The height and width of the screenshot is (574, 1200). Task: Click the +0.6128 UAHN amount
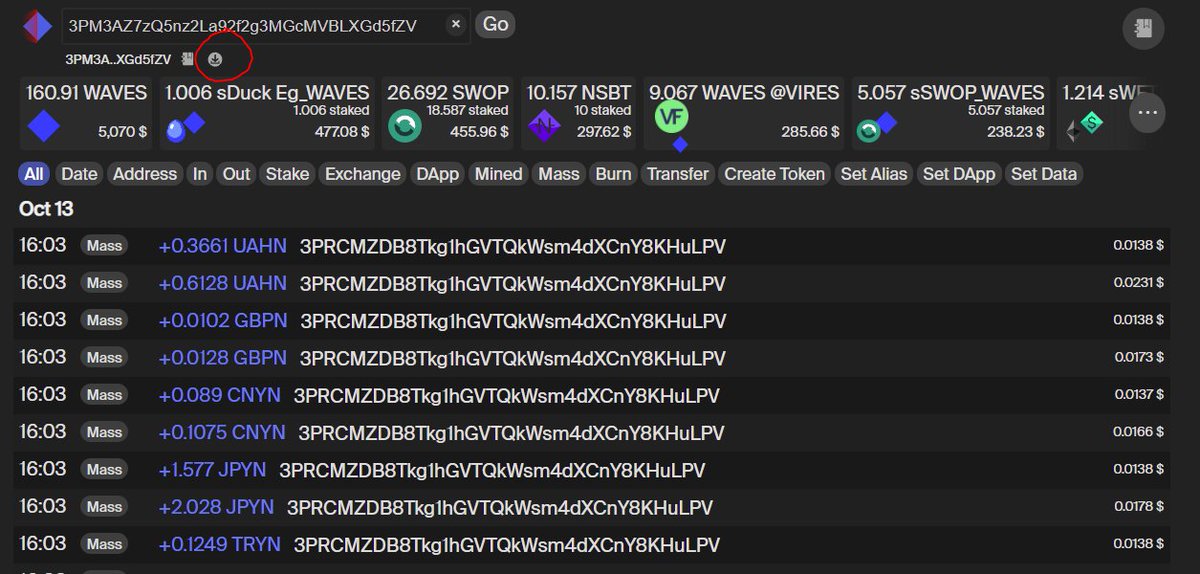(x=222, y=283)
